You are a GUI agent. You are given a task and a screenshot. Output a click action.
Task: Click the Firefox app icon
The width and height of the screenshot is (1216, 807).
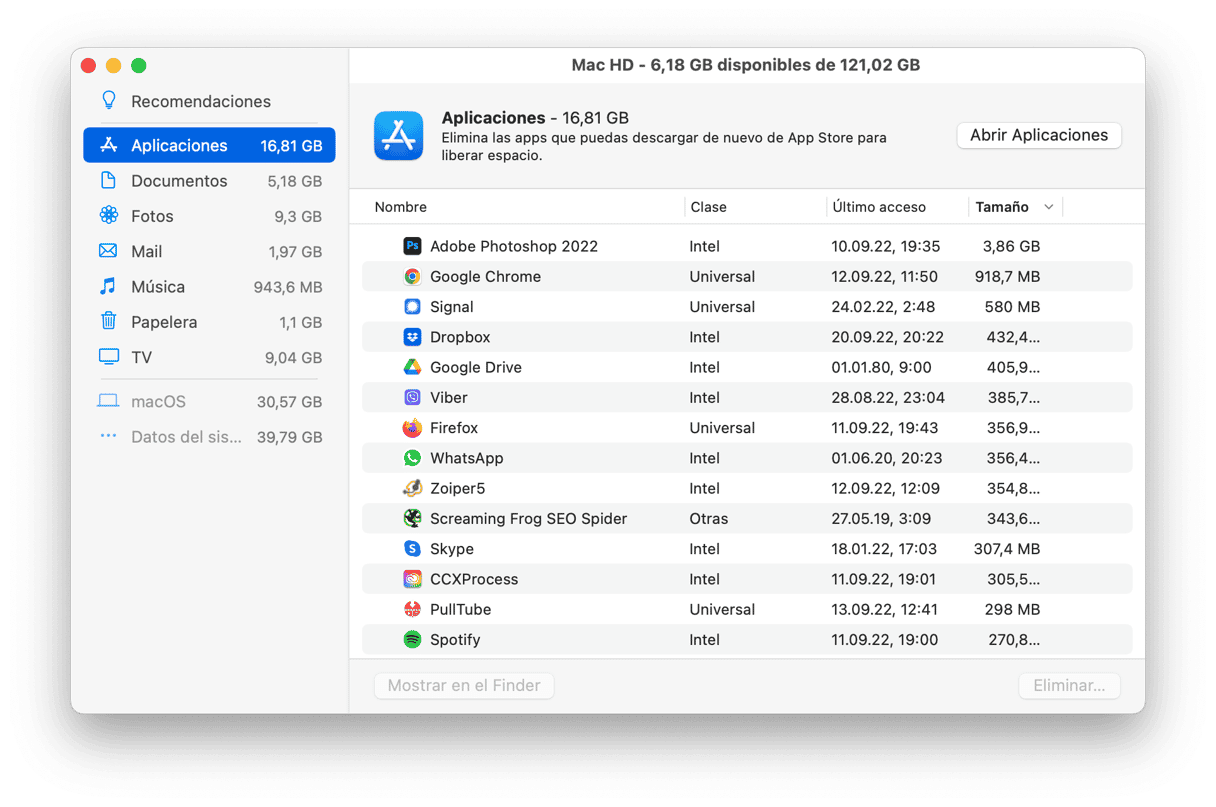[412, 428]
